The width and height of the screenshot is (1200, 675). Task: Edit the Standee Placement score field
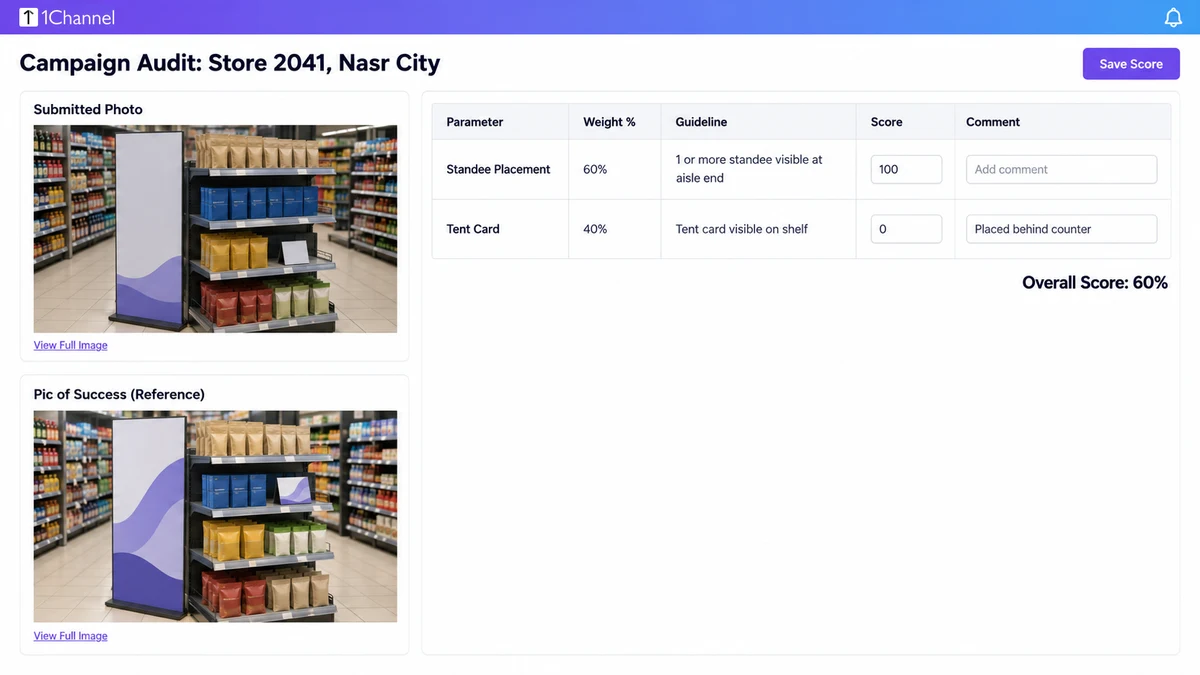pos(906,169)
